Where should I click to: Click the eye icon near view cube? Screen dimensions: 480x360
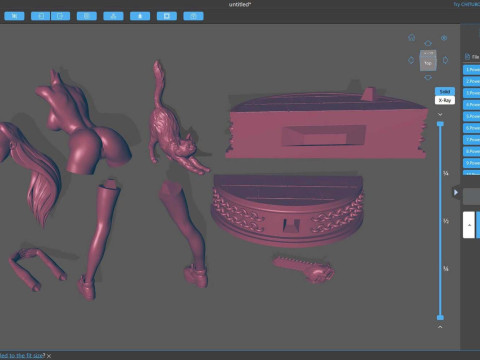tap(444, 38)
